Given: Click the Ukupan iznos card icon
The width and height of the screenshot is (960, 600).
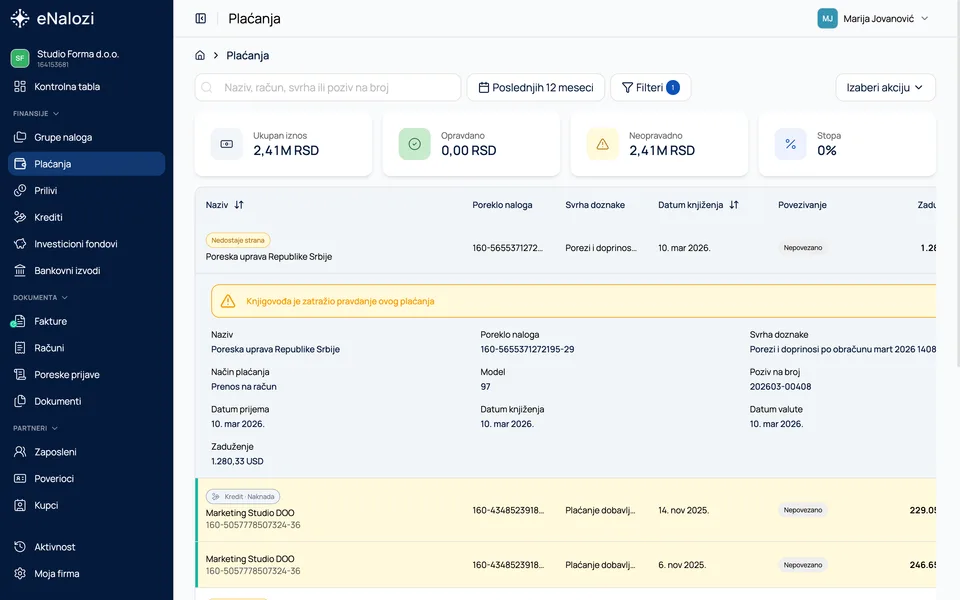Looking at the screenshot, I should click(x=227, y=144).
